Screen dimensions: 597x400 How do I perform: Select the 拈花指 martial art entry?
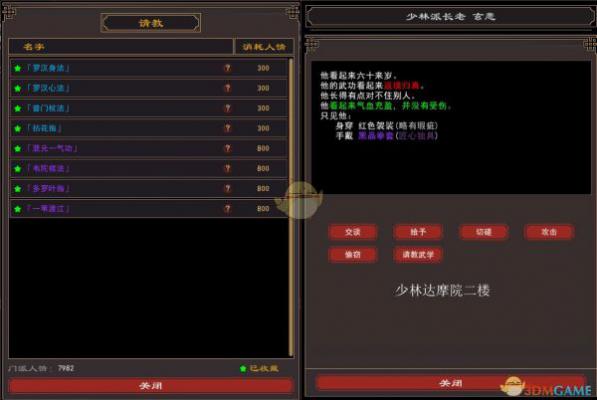(149, 128)
